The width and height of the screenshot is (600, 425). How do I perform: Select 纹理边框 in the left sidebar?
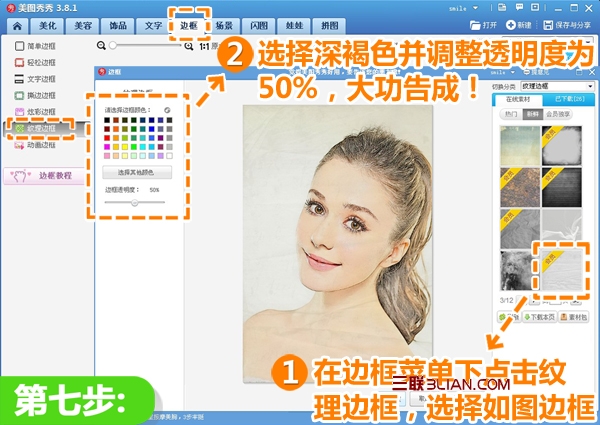coord(36,128)
